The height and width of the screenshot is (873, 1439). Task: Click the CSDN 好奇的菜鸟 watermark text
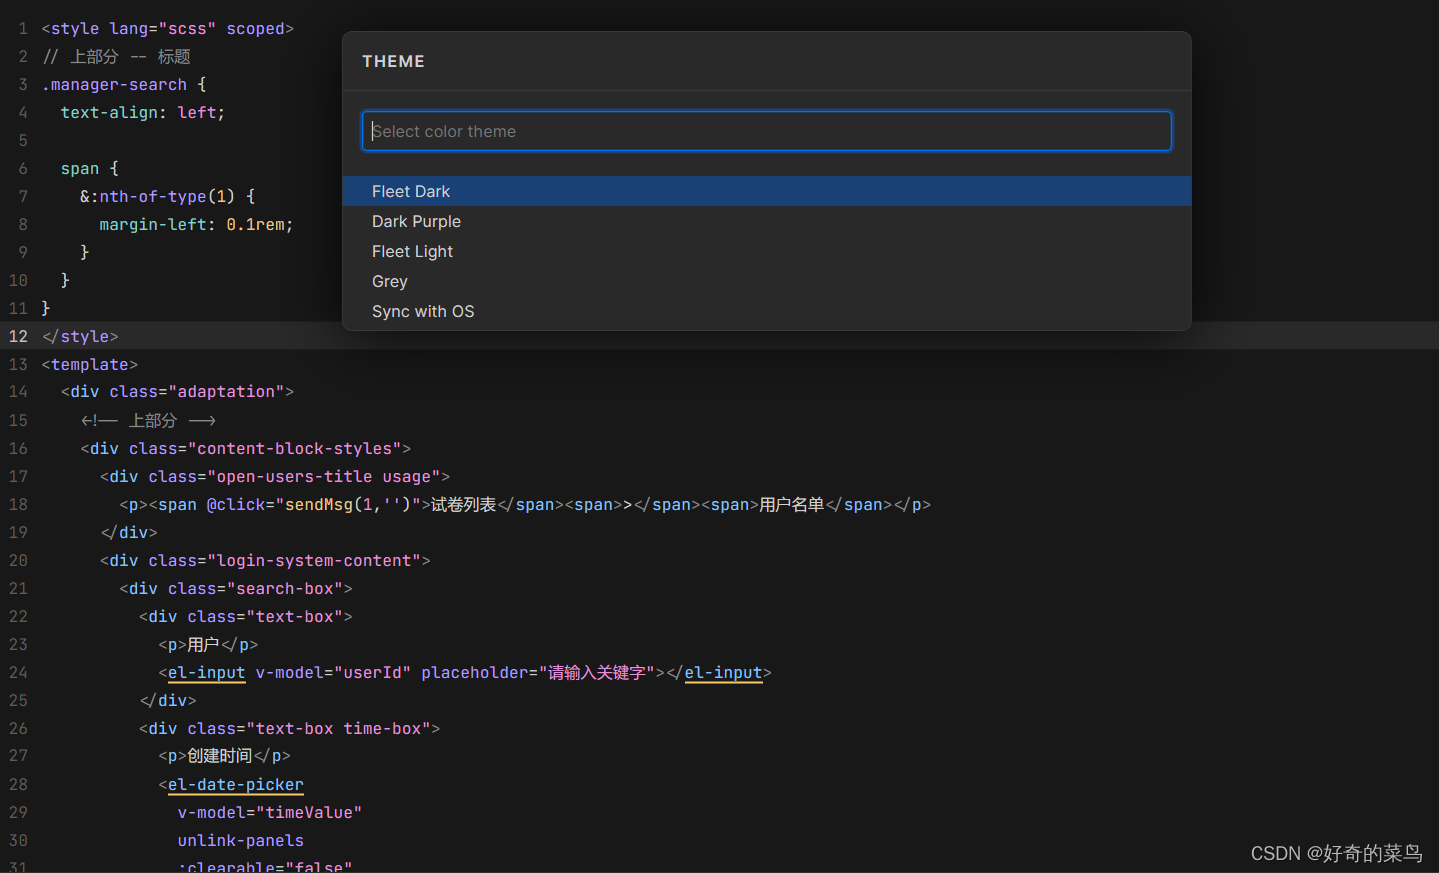click(1336, 853)
